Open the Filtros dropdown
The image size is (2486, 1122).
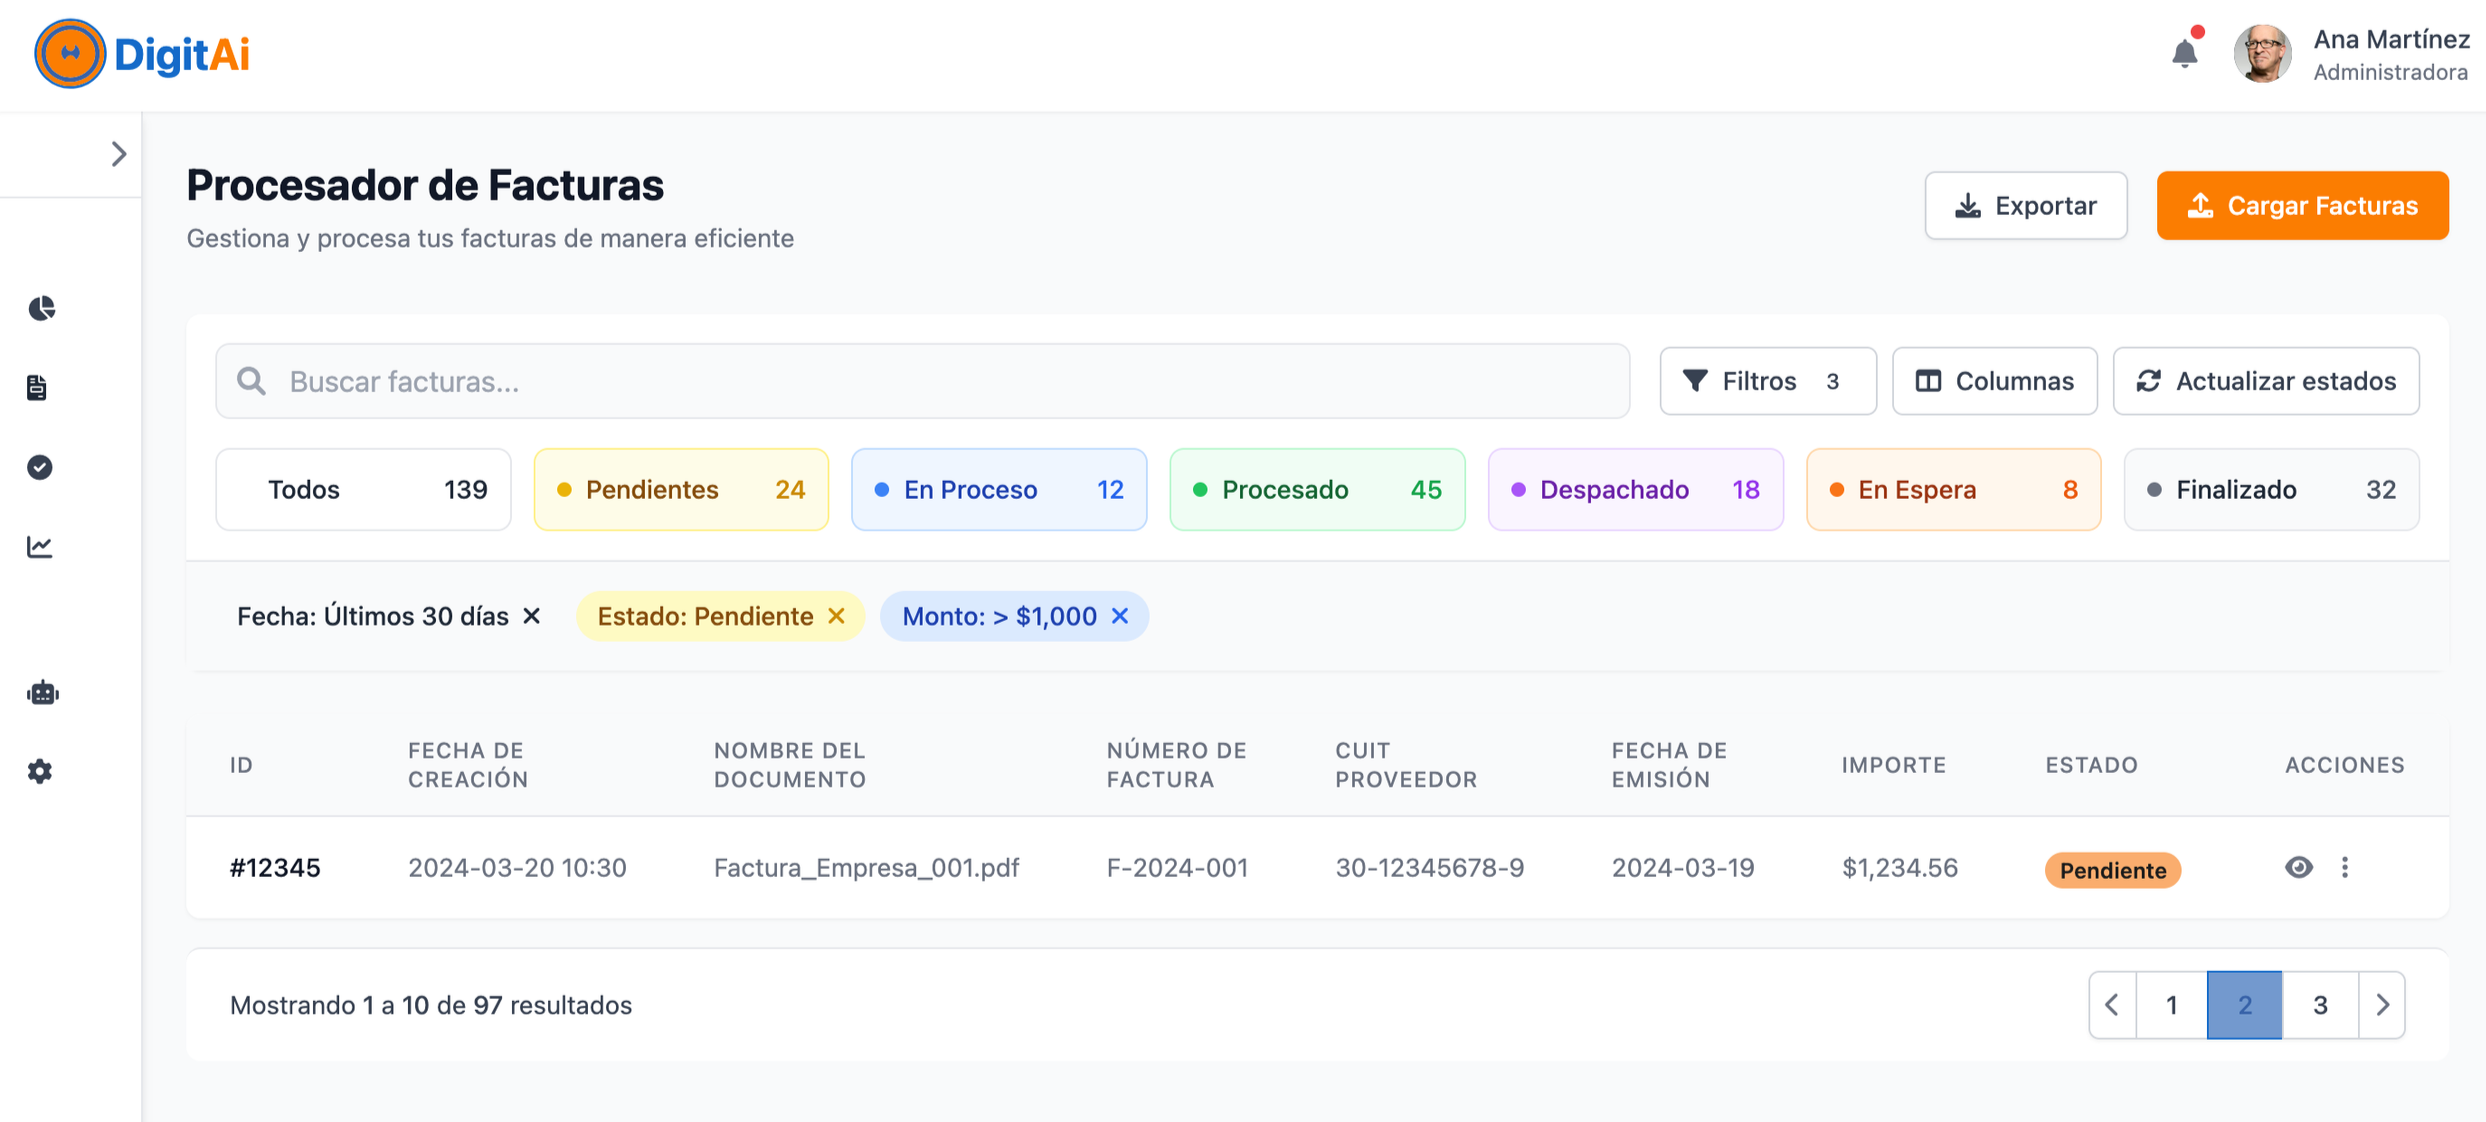coord(1768,381)
